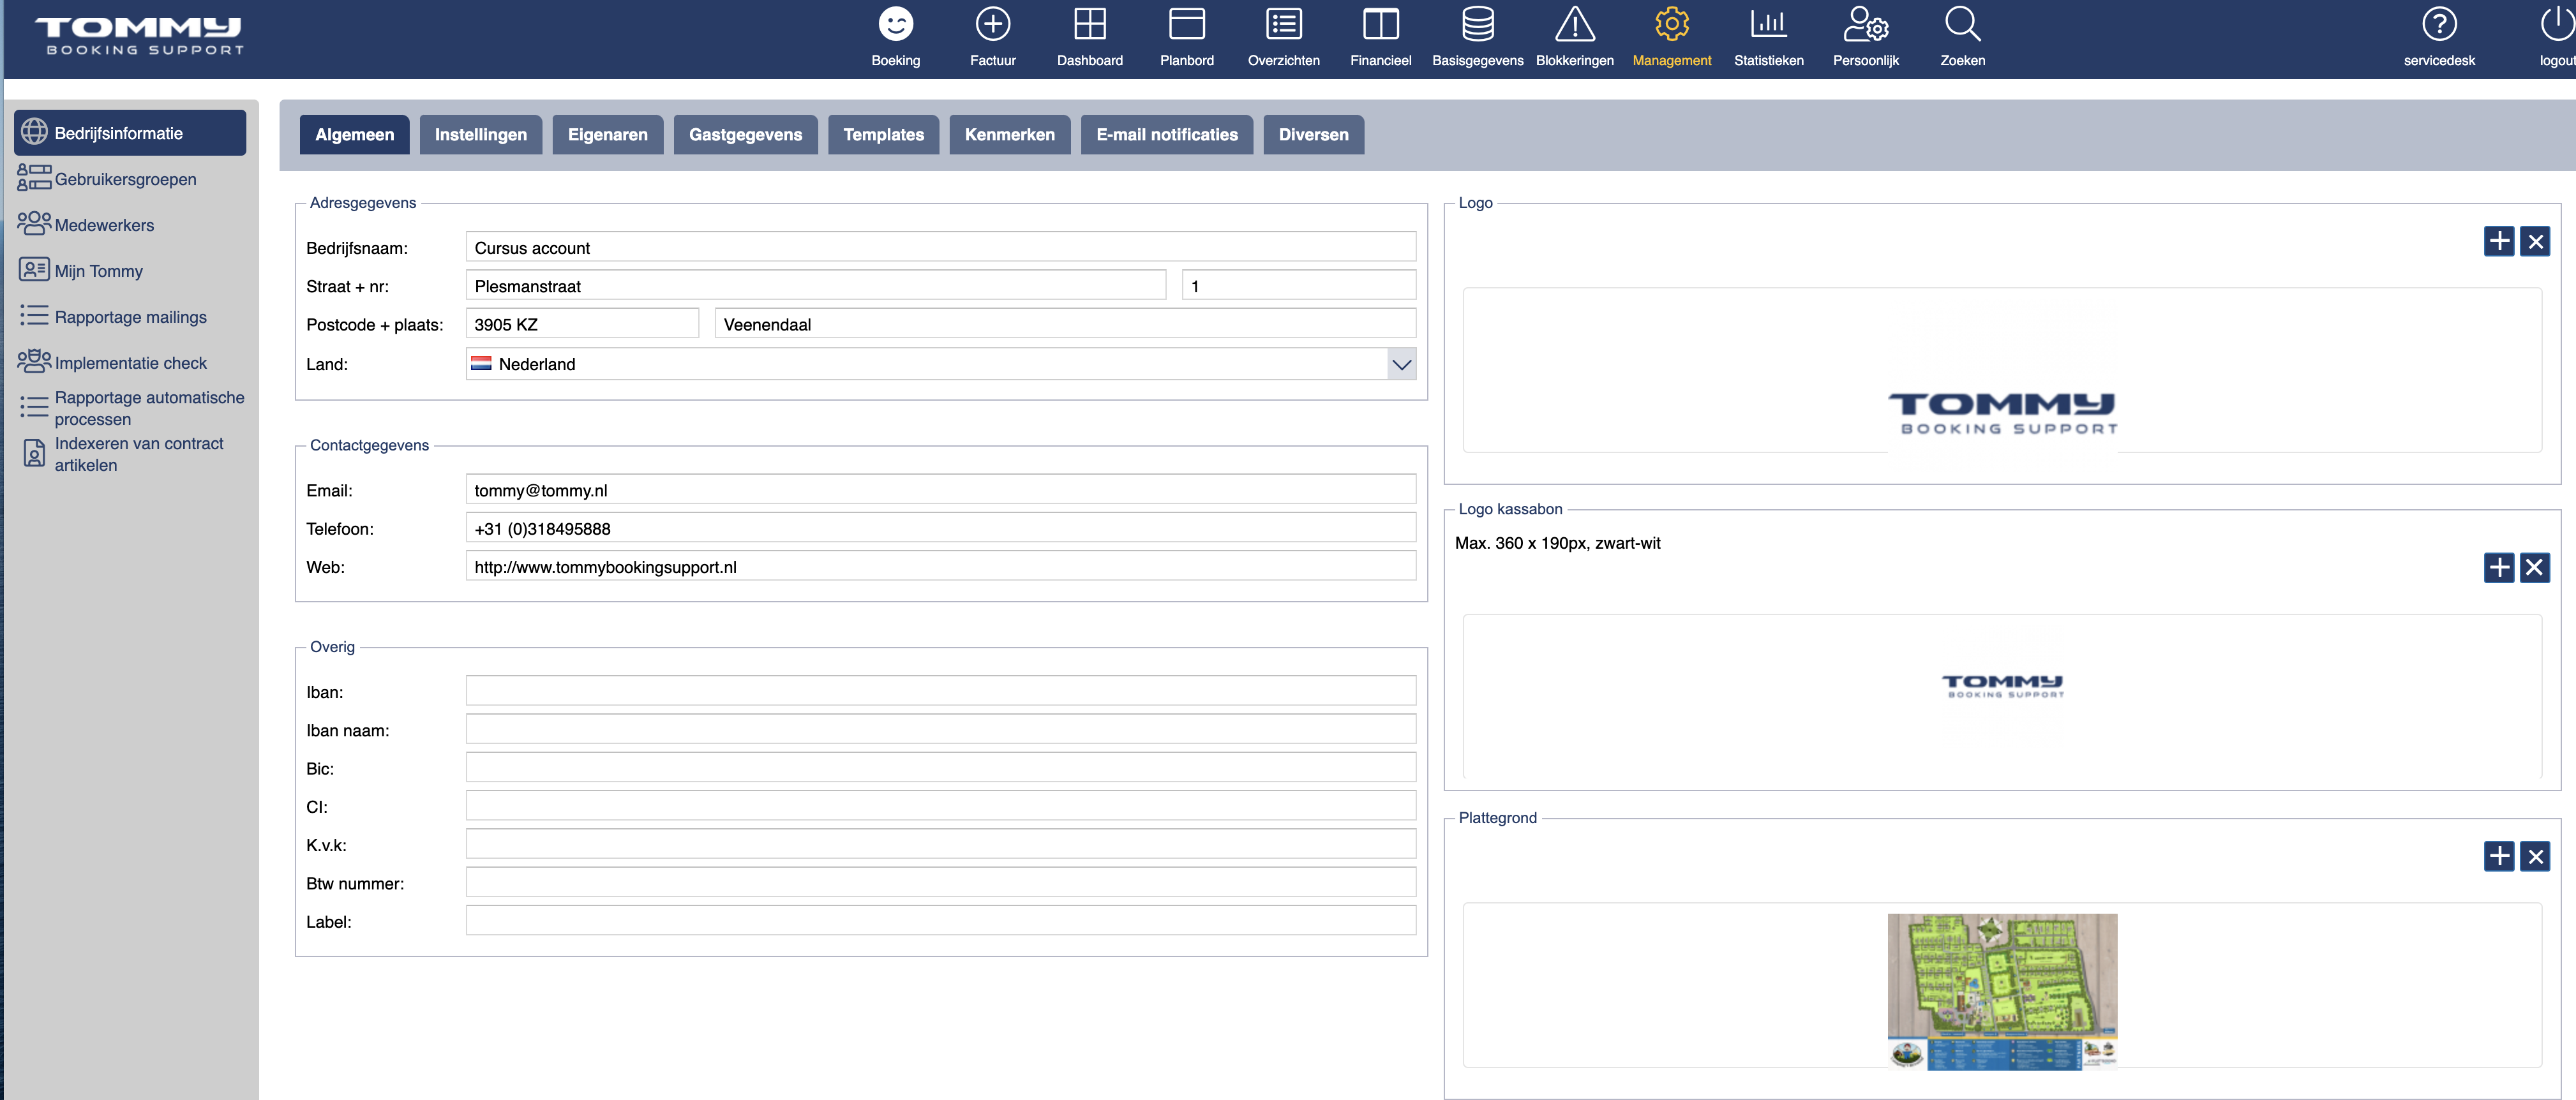Open the Templates tab
The width and height of the screenshot is (2576, 1100).
tap(883, 135)
